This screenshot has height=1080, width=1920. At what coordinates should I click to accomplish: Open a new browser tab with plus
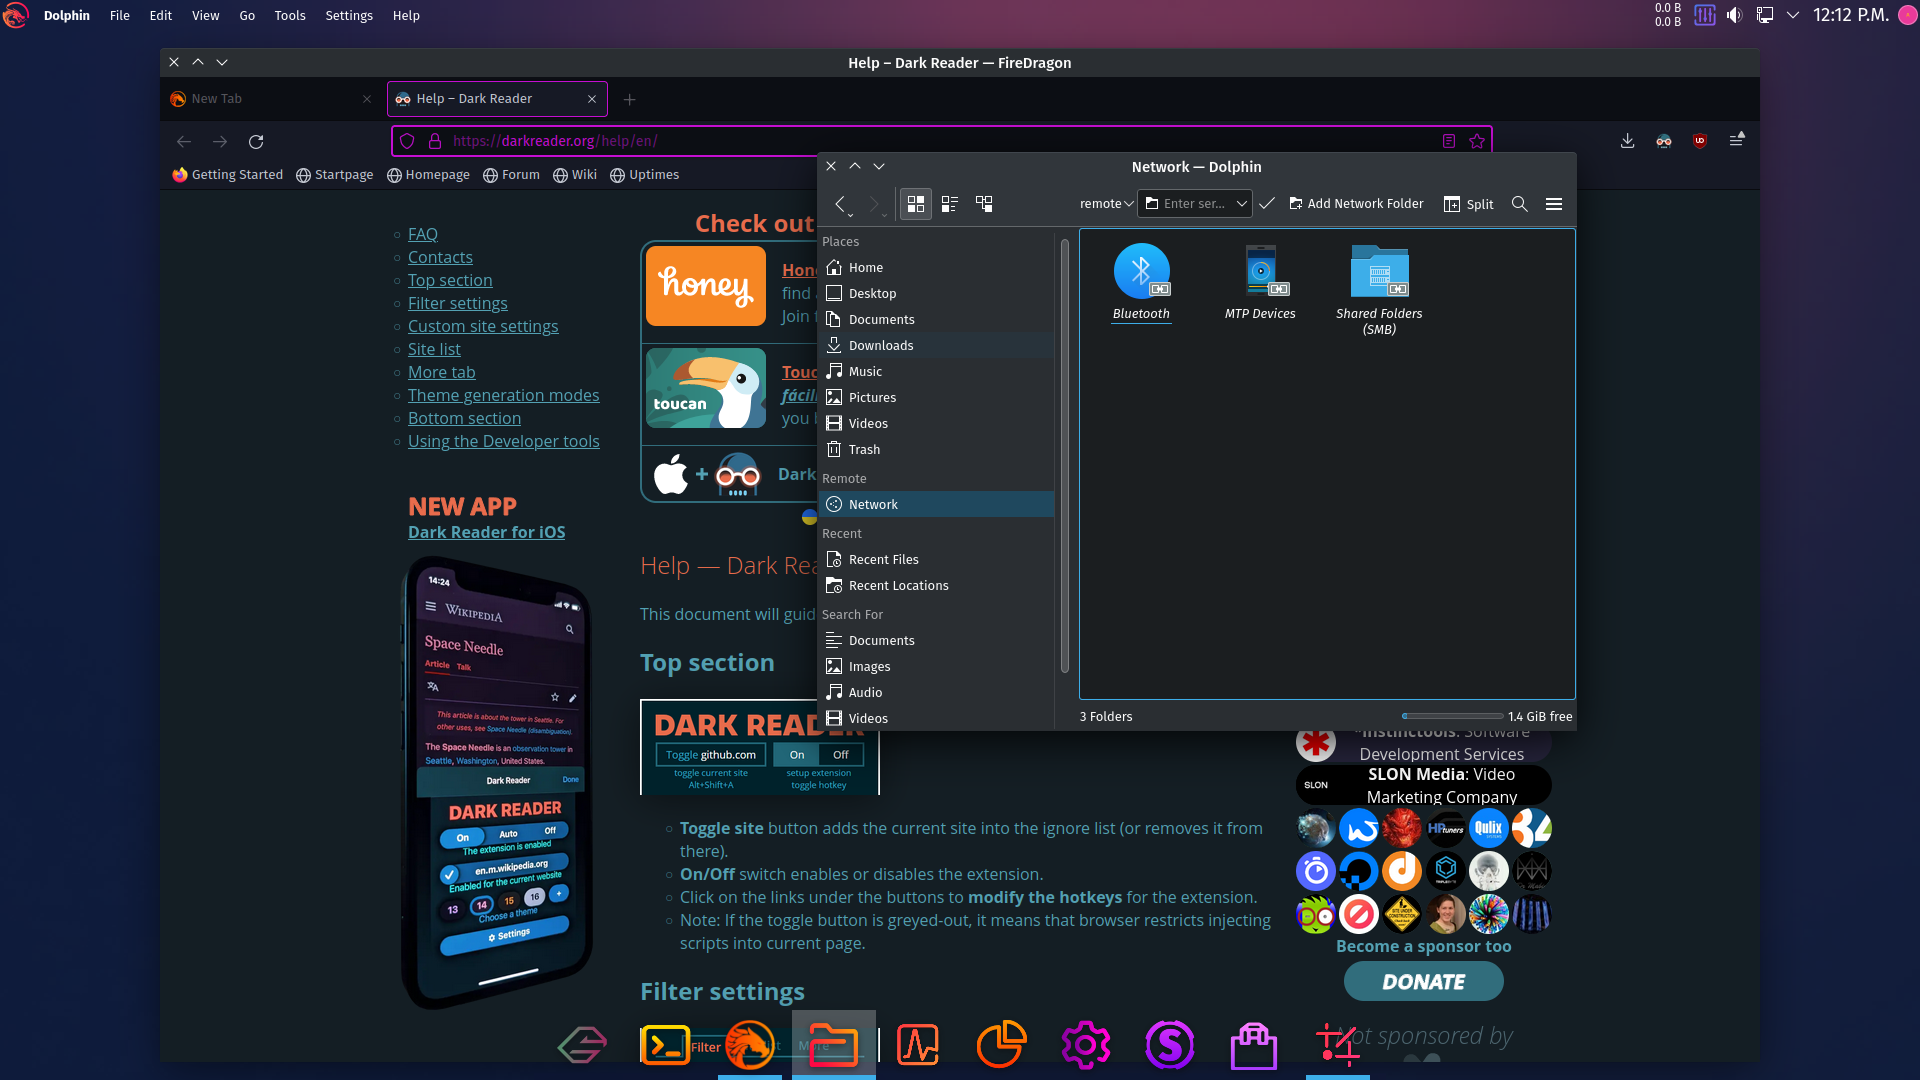(x=629, y=99)
